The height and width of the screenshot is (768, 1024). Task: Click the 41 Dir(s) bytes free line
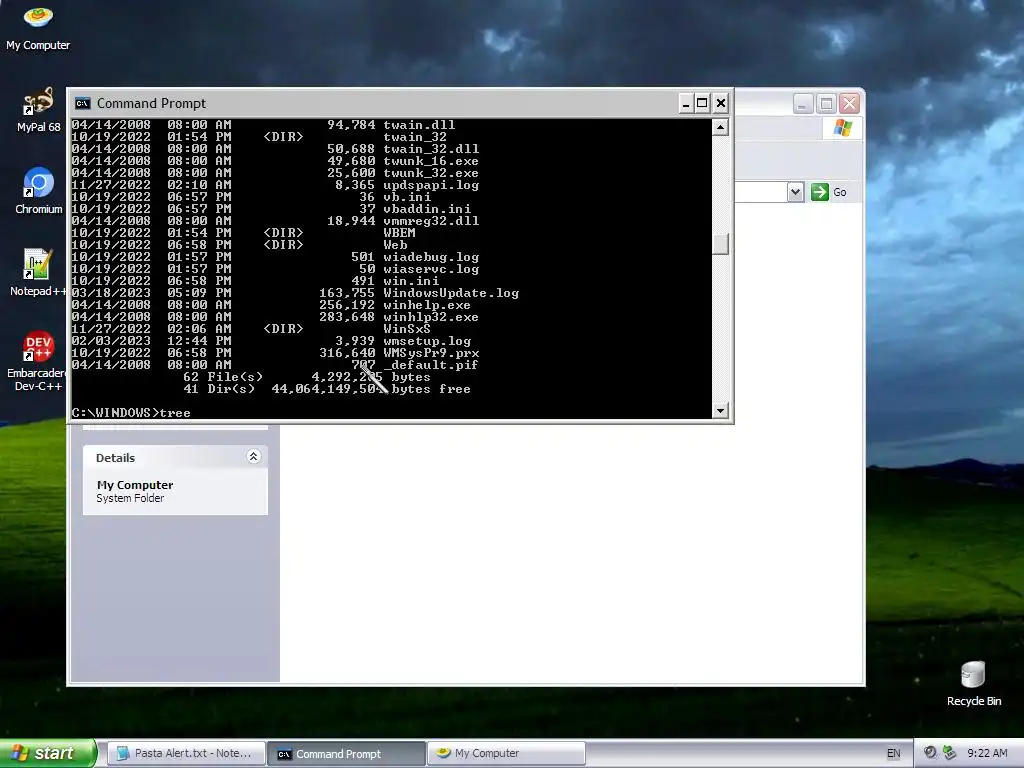click(327, 389)
